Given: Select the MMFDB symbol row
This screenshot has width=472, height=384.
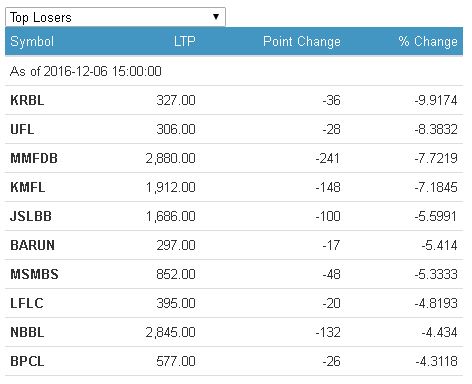Looking at the screenshot, I should tap(234, 158).
